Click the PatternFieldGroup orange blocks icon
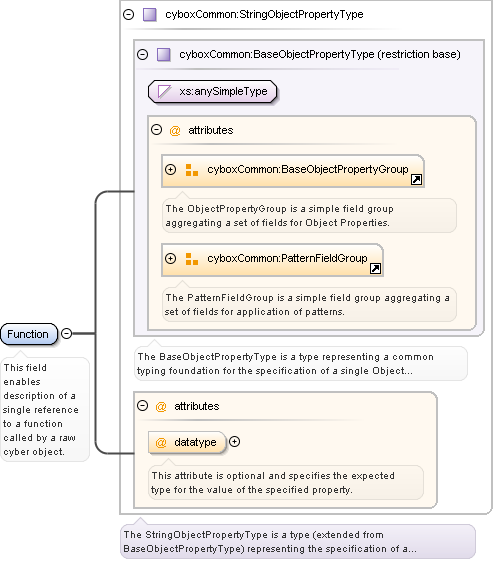This screenshot has height=562, width=494. 192,258
